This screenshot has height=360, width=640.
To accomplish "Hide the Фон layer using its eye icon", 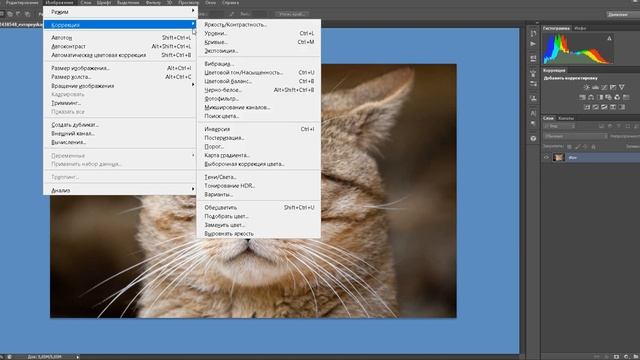I will point(547,157).
